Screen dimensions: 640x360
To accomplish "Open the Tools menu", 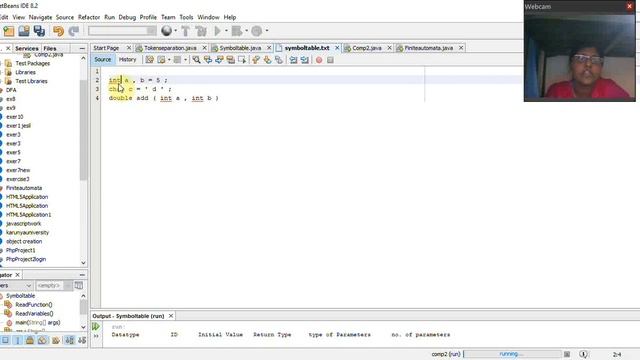I will tap(186, 17).
